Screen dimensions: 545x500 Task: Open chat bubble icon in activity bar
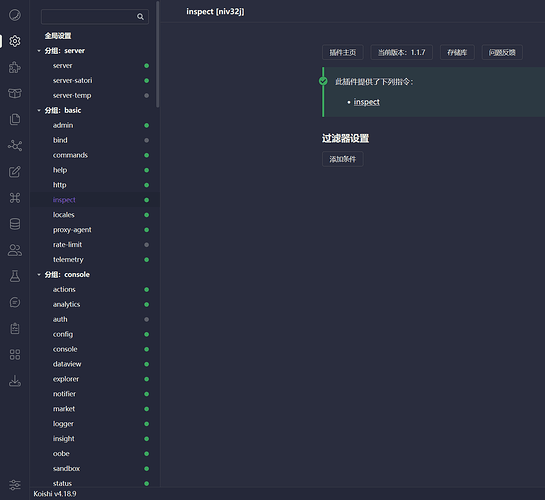point(15,302)
